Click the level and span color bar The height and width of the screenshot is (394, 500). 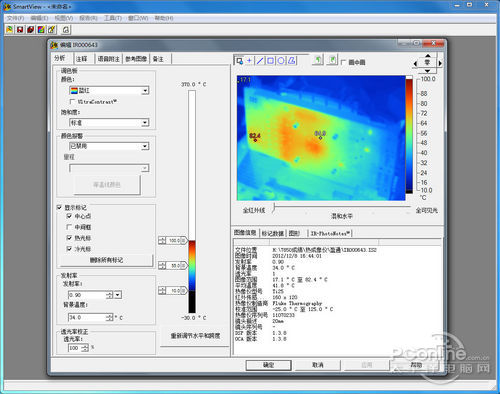192,202
